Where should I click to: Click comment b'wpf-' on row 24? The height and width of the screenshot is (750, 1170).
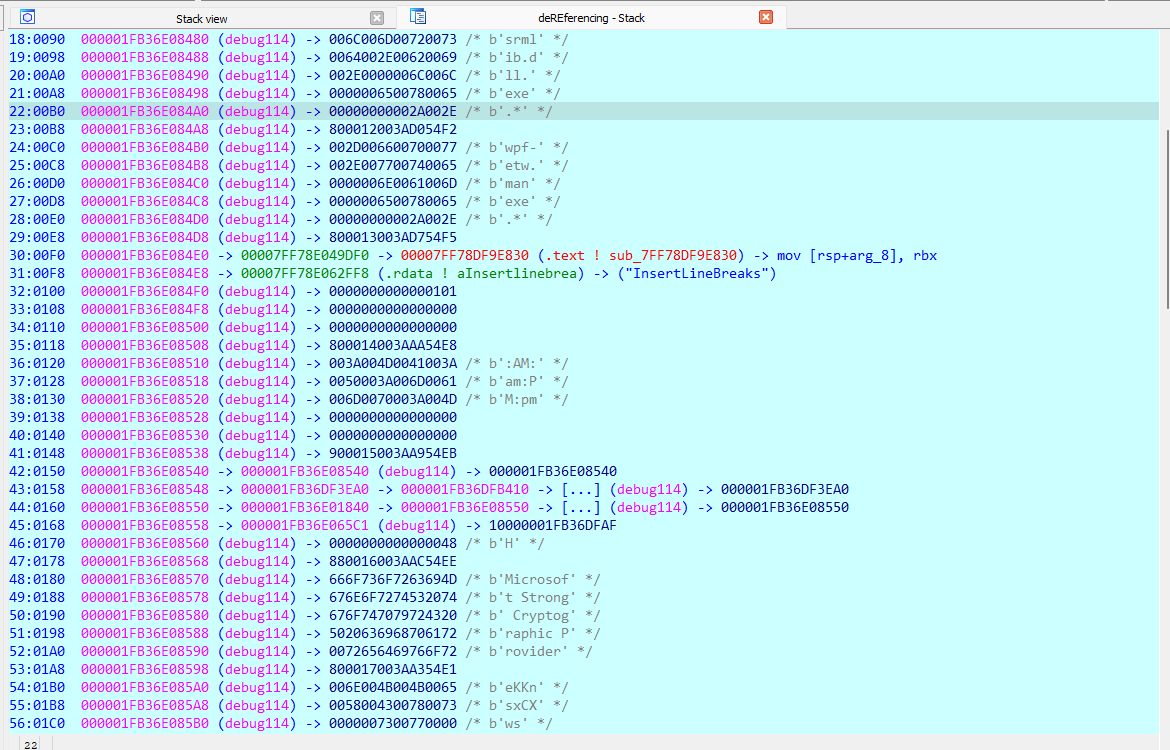(516, 147)
